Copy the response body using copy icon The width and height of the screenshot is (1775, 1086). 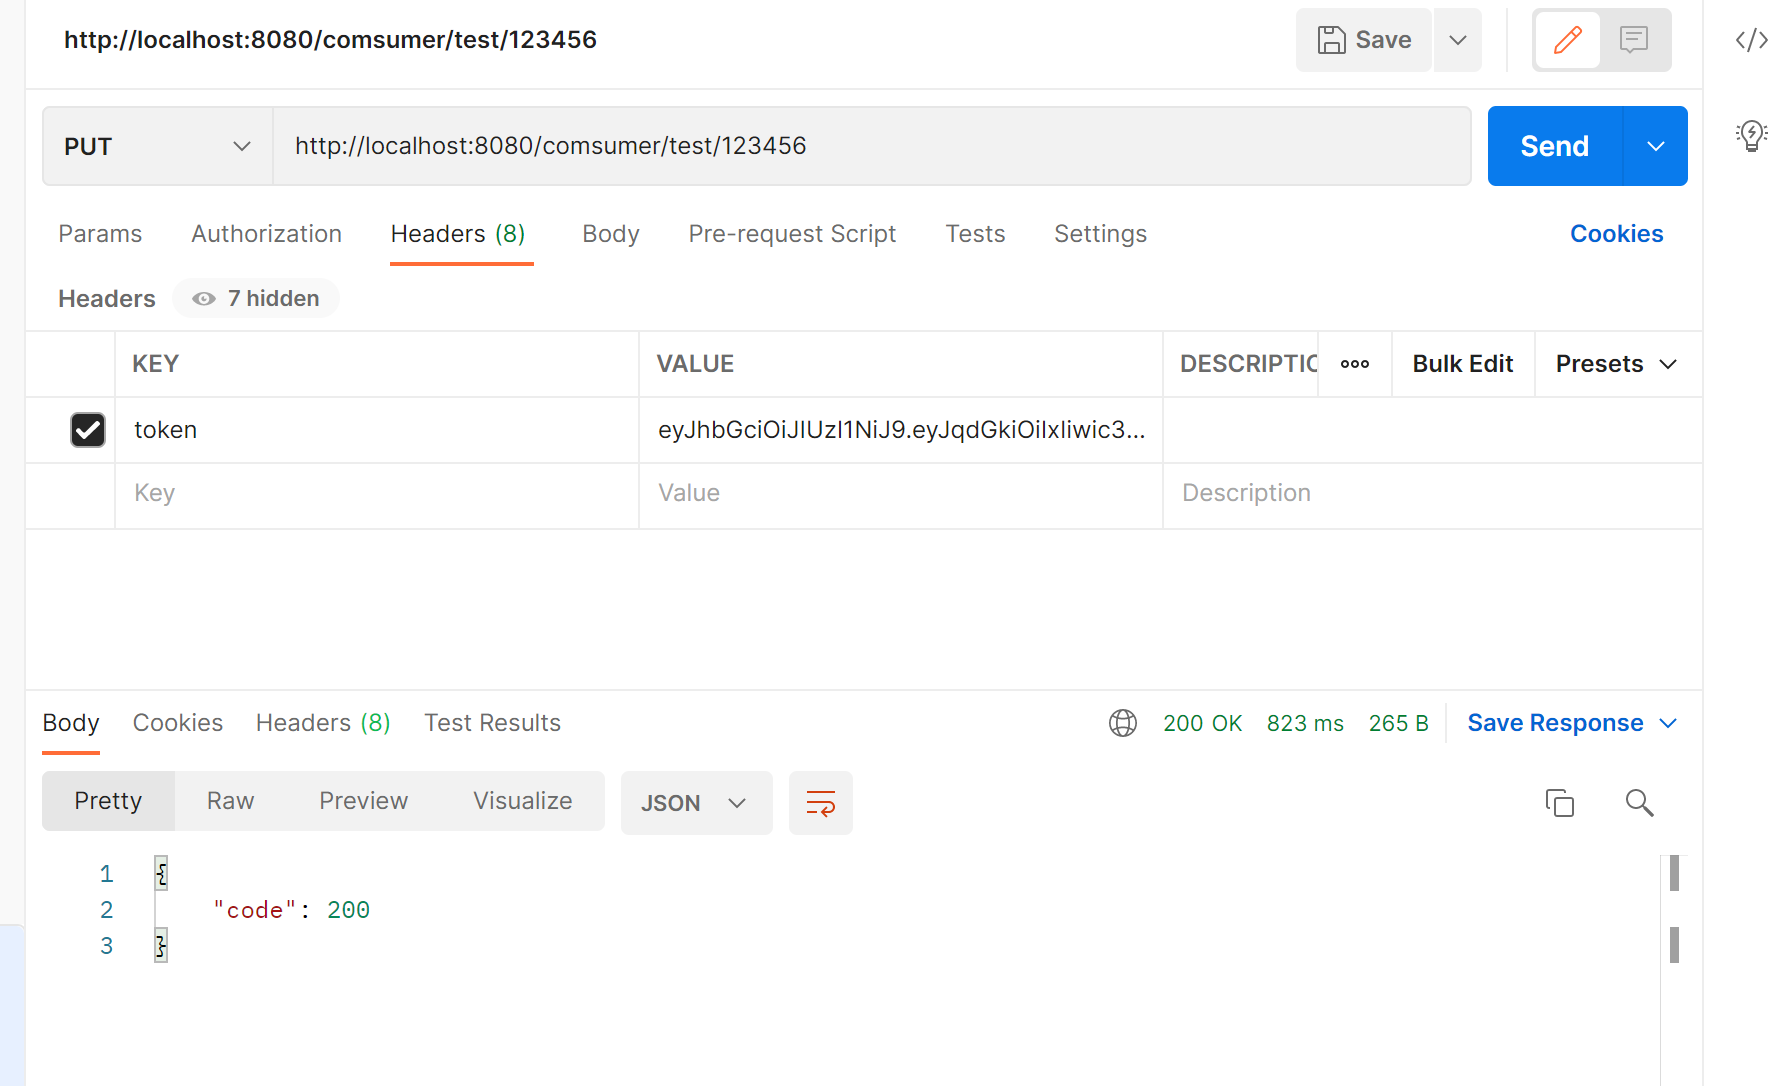pyautogui.click(x=1559, y=802)
